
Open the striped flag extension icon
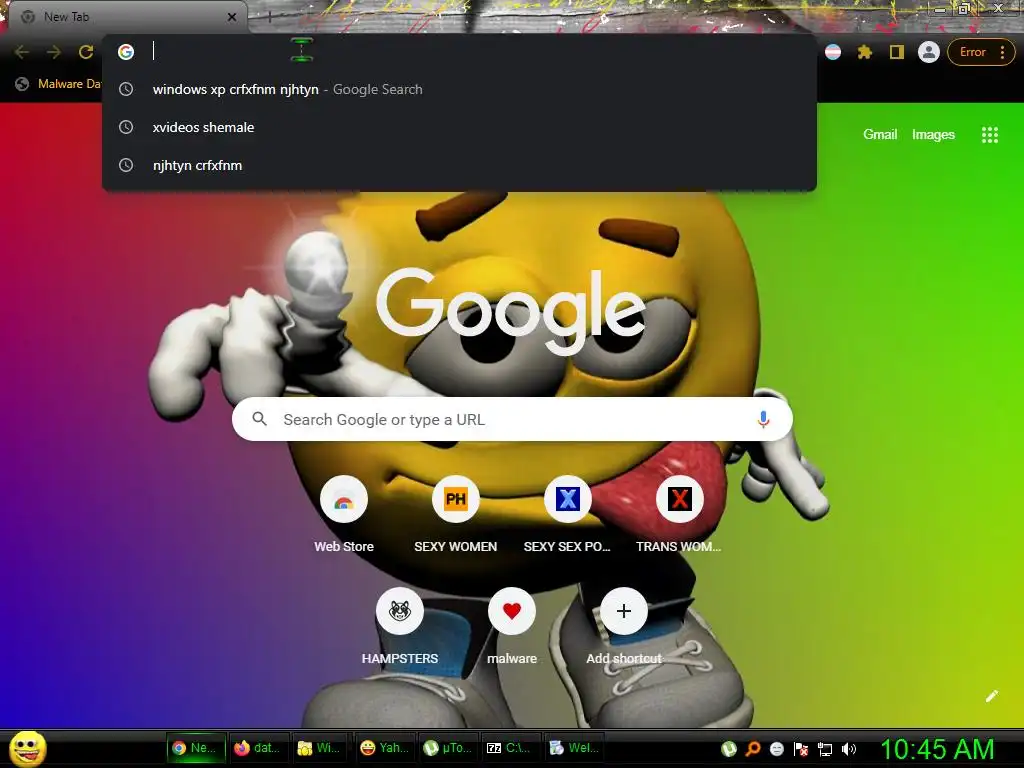[833, 52]
